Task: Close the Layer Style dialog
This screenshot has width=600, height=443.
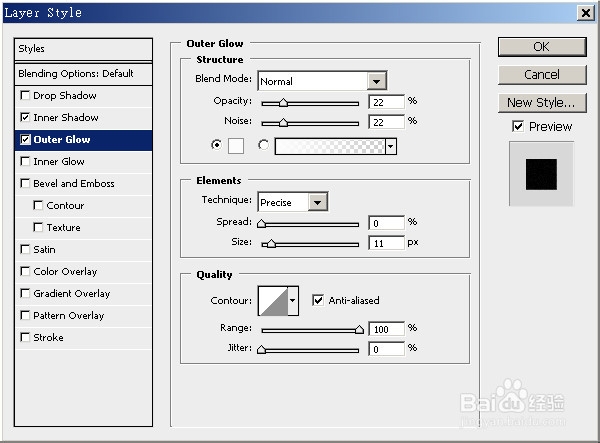Action: (x=585, y=13)
